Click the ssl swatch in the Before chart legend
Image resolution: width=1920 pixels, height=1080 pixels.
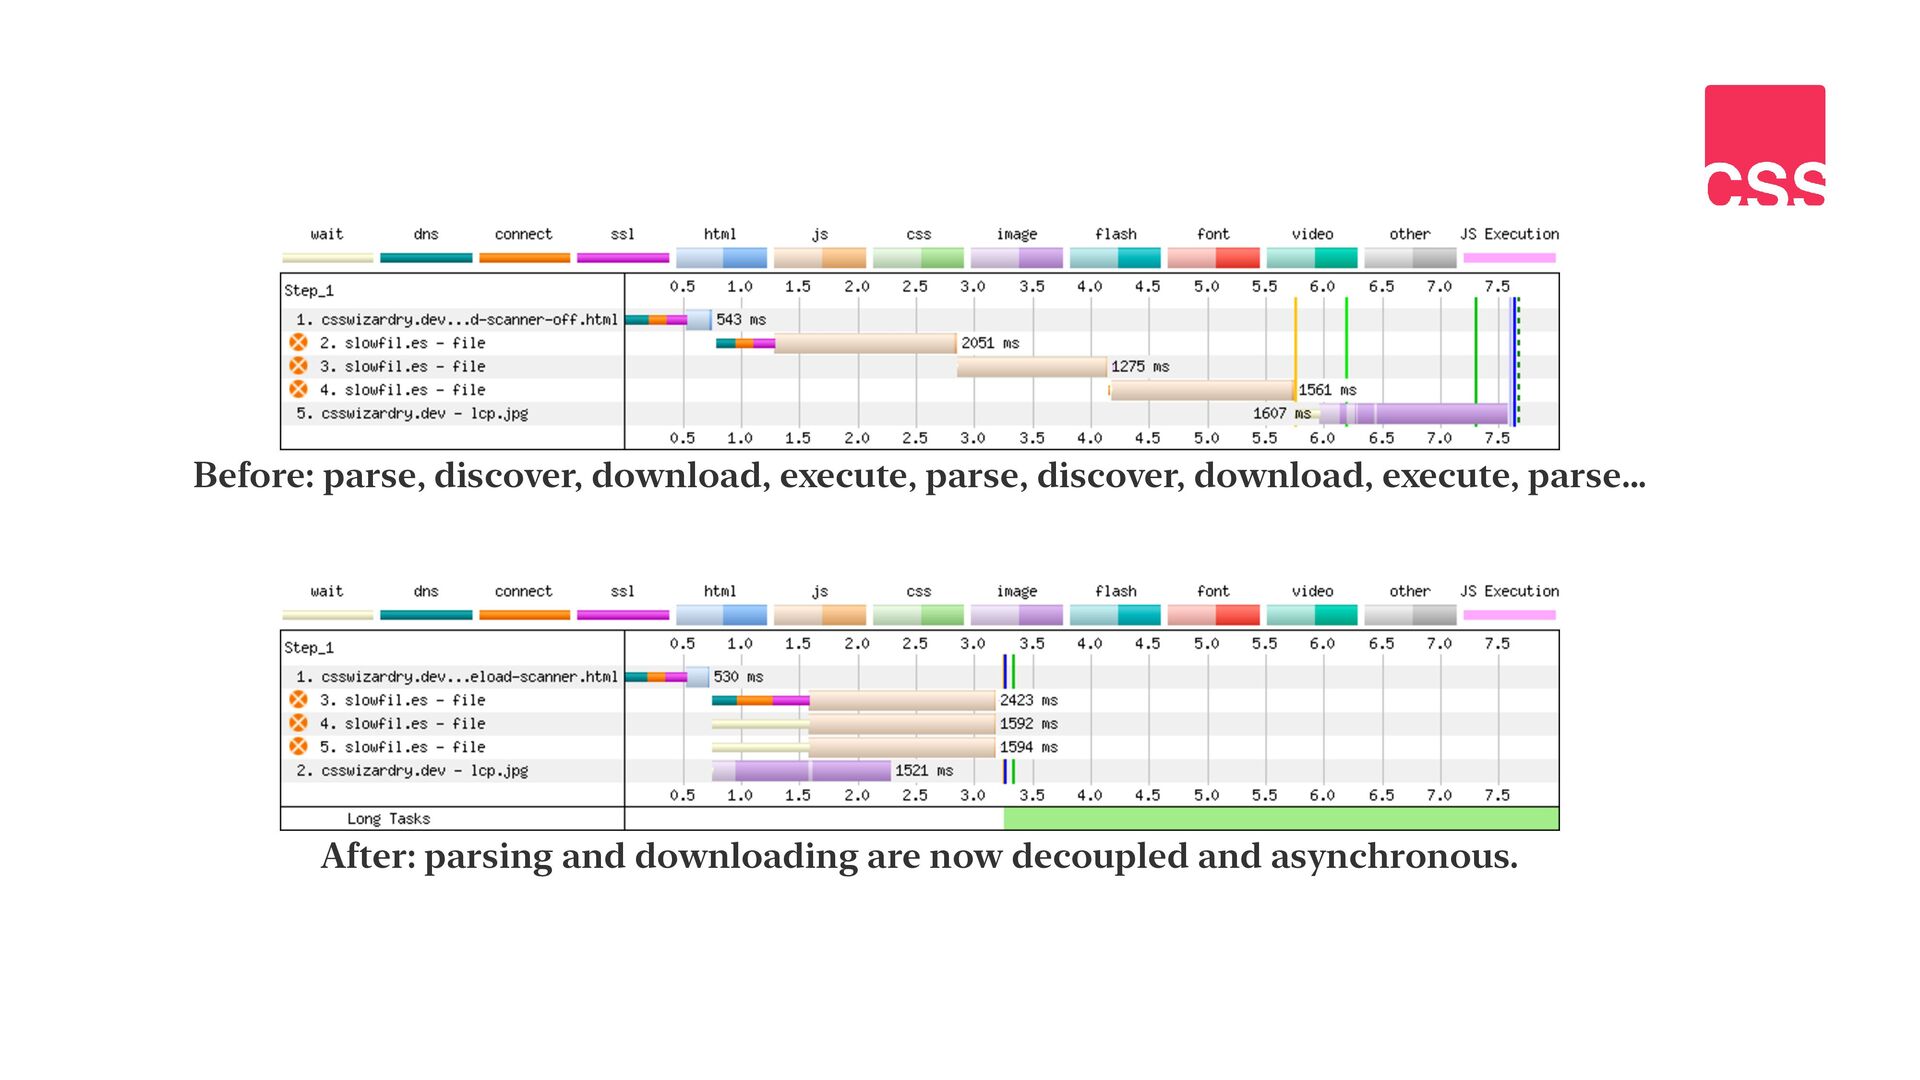[x=623, y=258]
